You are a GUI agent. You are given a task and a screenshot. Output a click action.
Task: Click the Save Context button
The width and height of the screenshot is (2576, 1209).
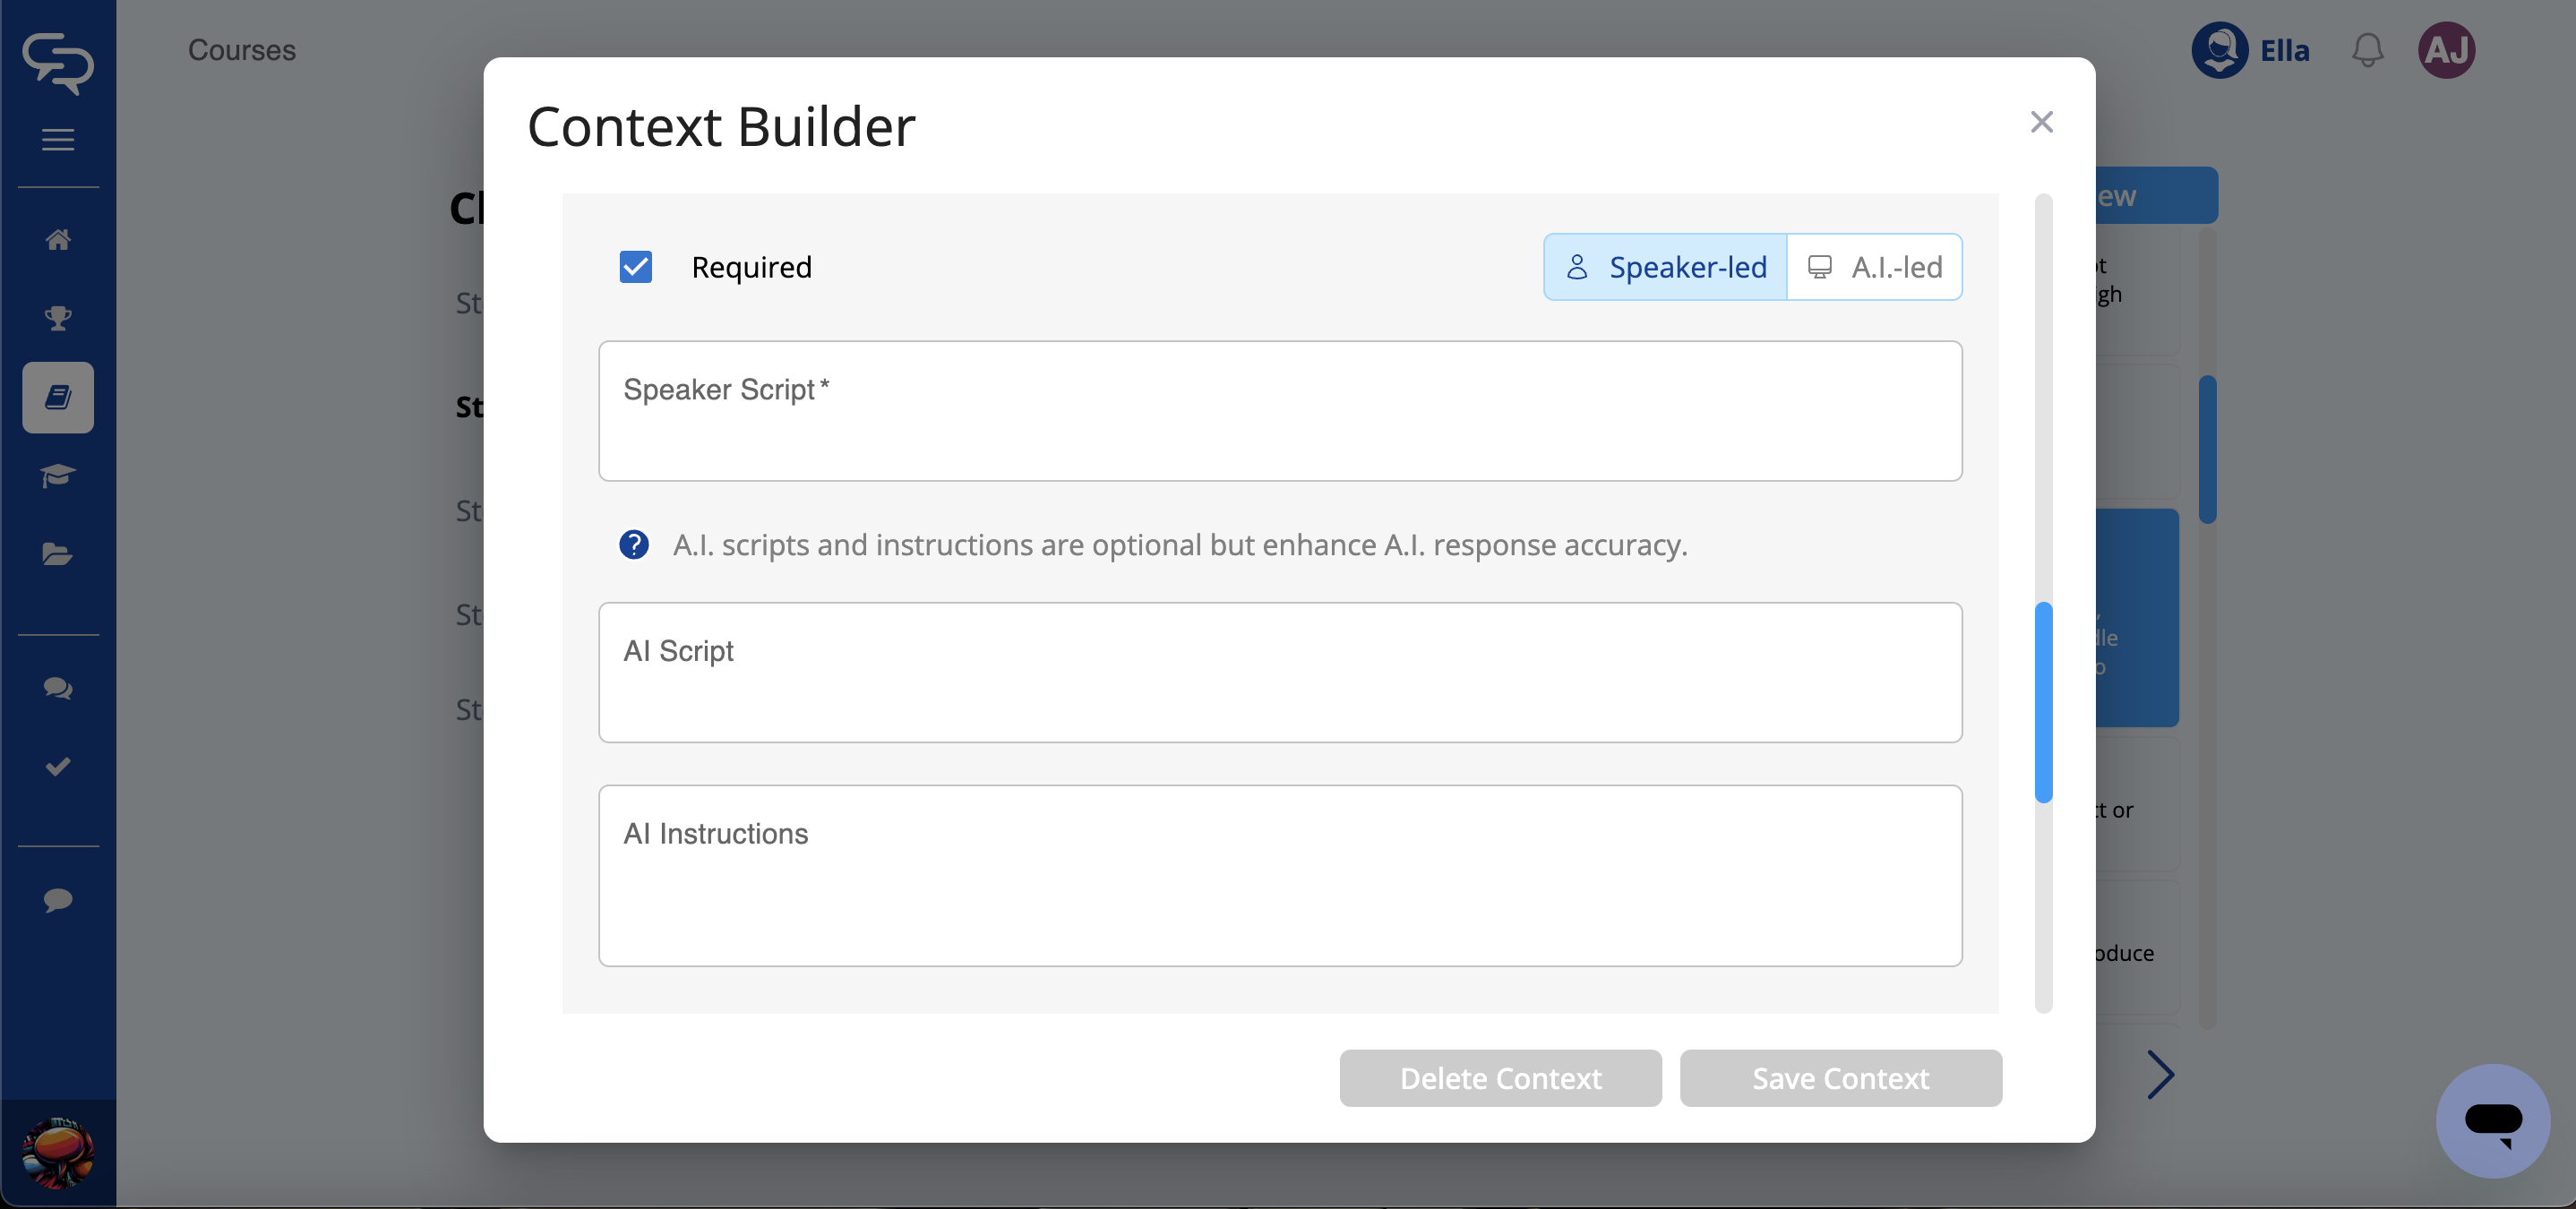[x=1840, y=1078]
